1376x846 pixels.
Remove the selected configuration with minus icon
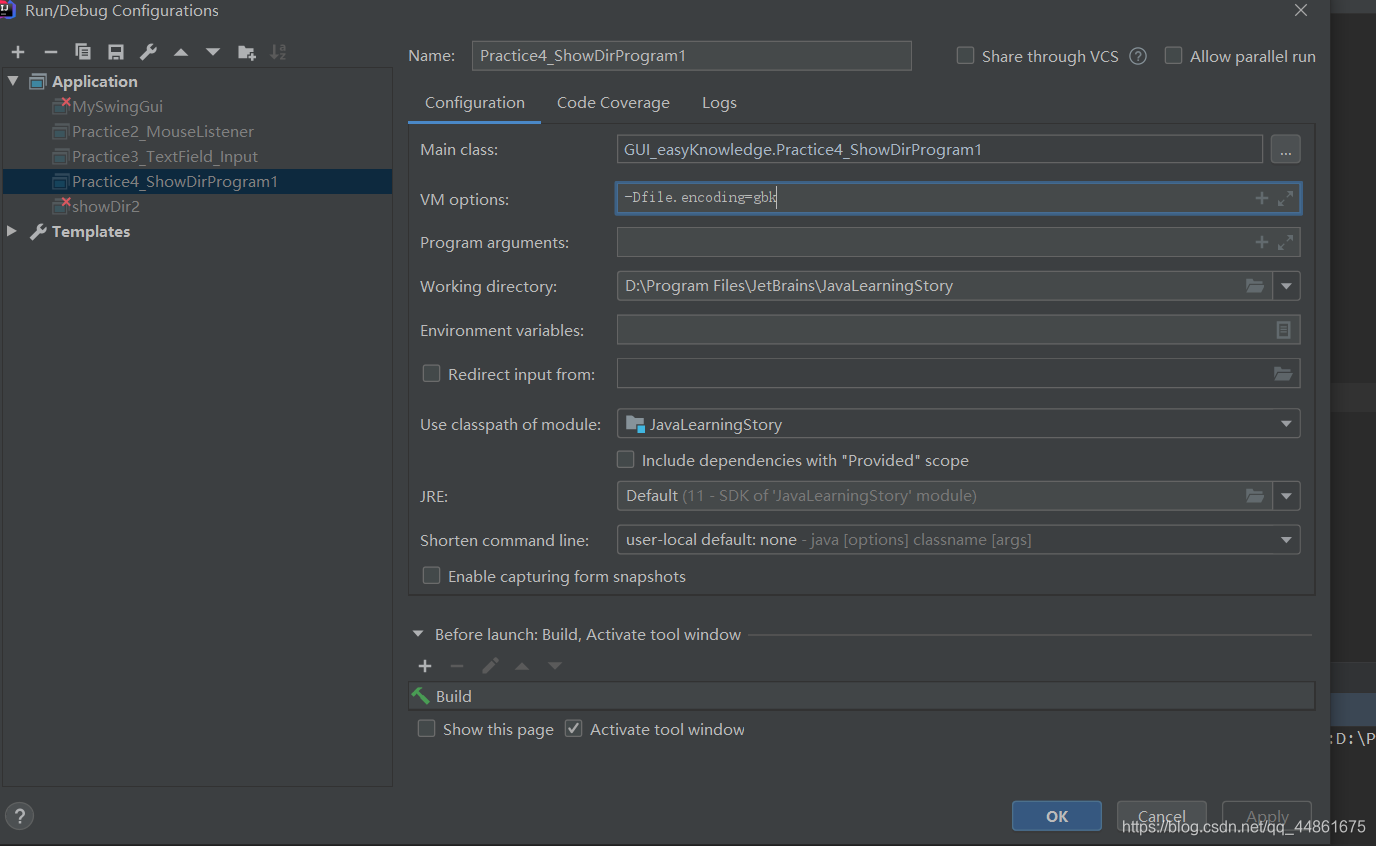tap(51, 52)
